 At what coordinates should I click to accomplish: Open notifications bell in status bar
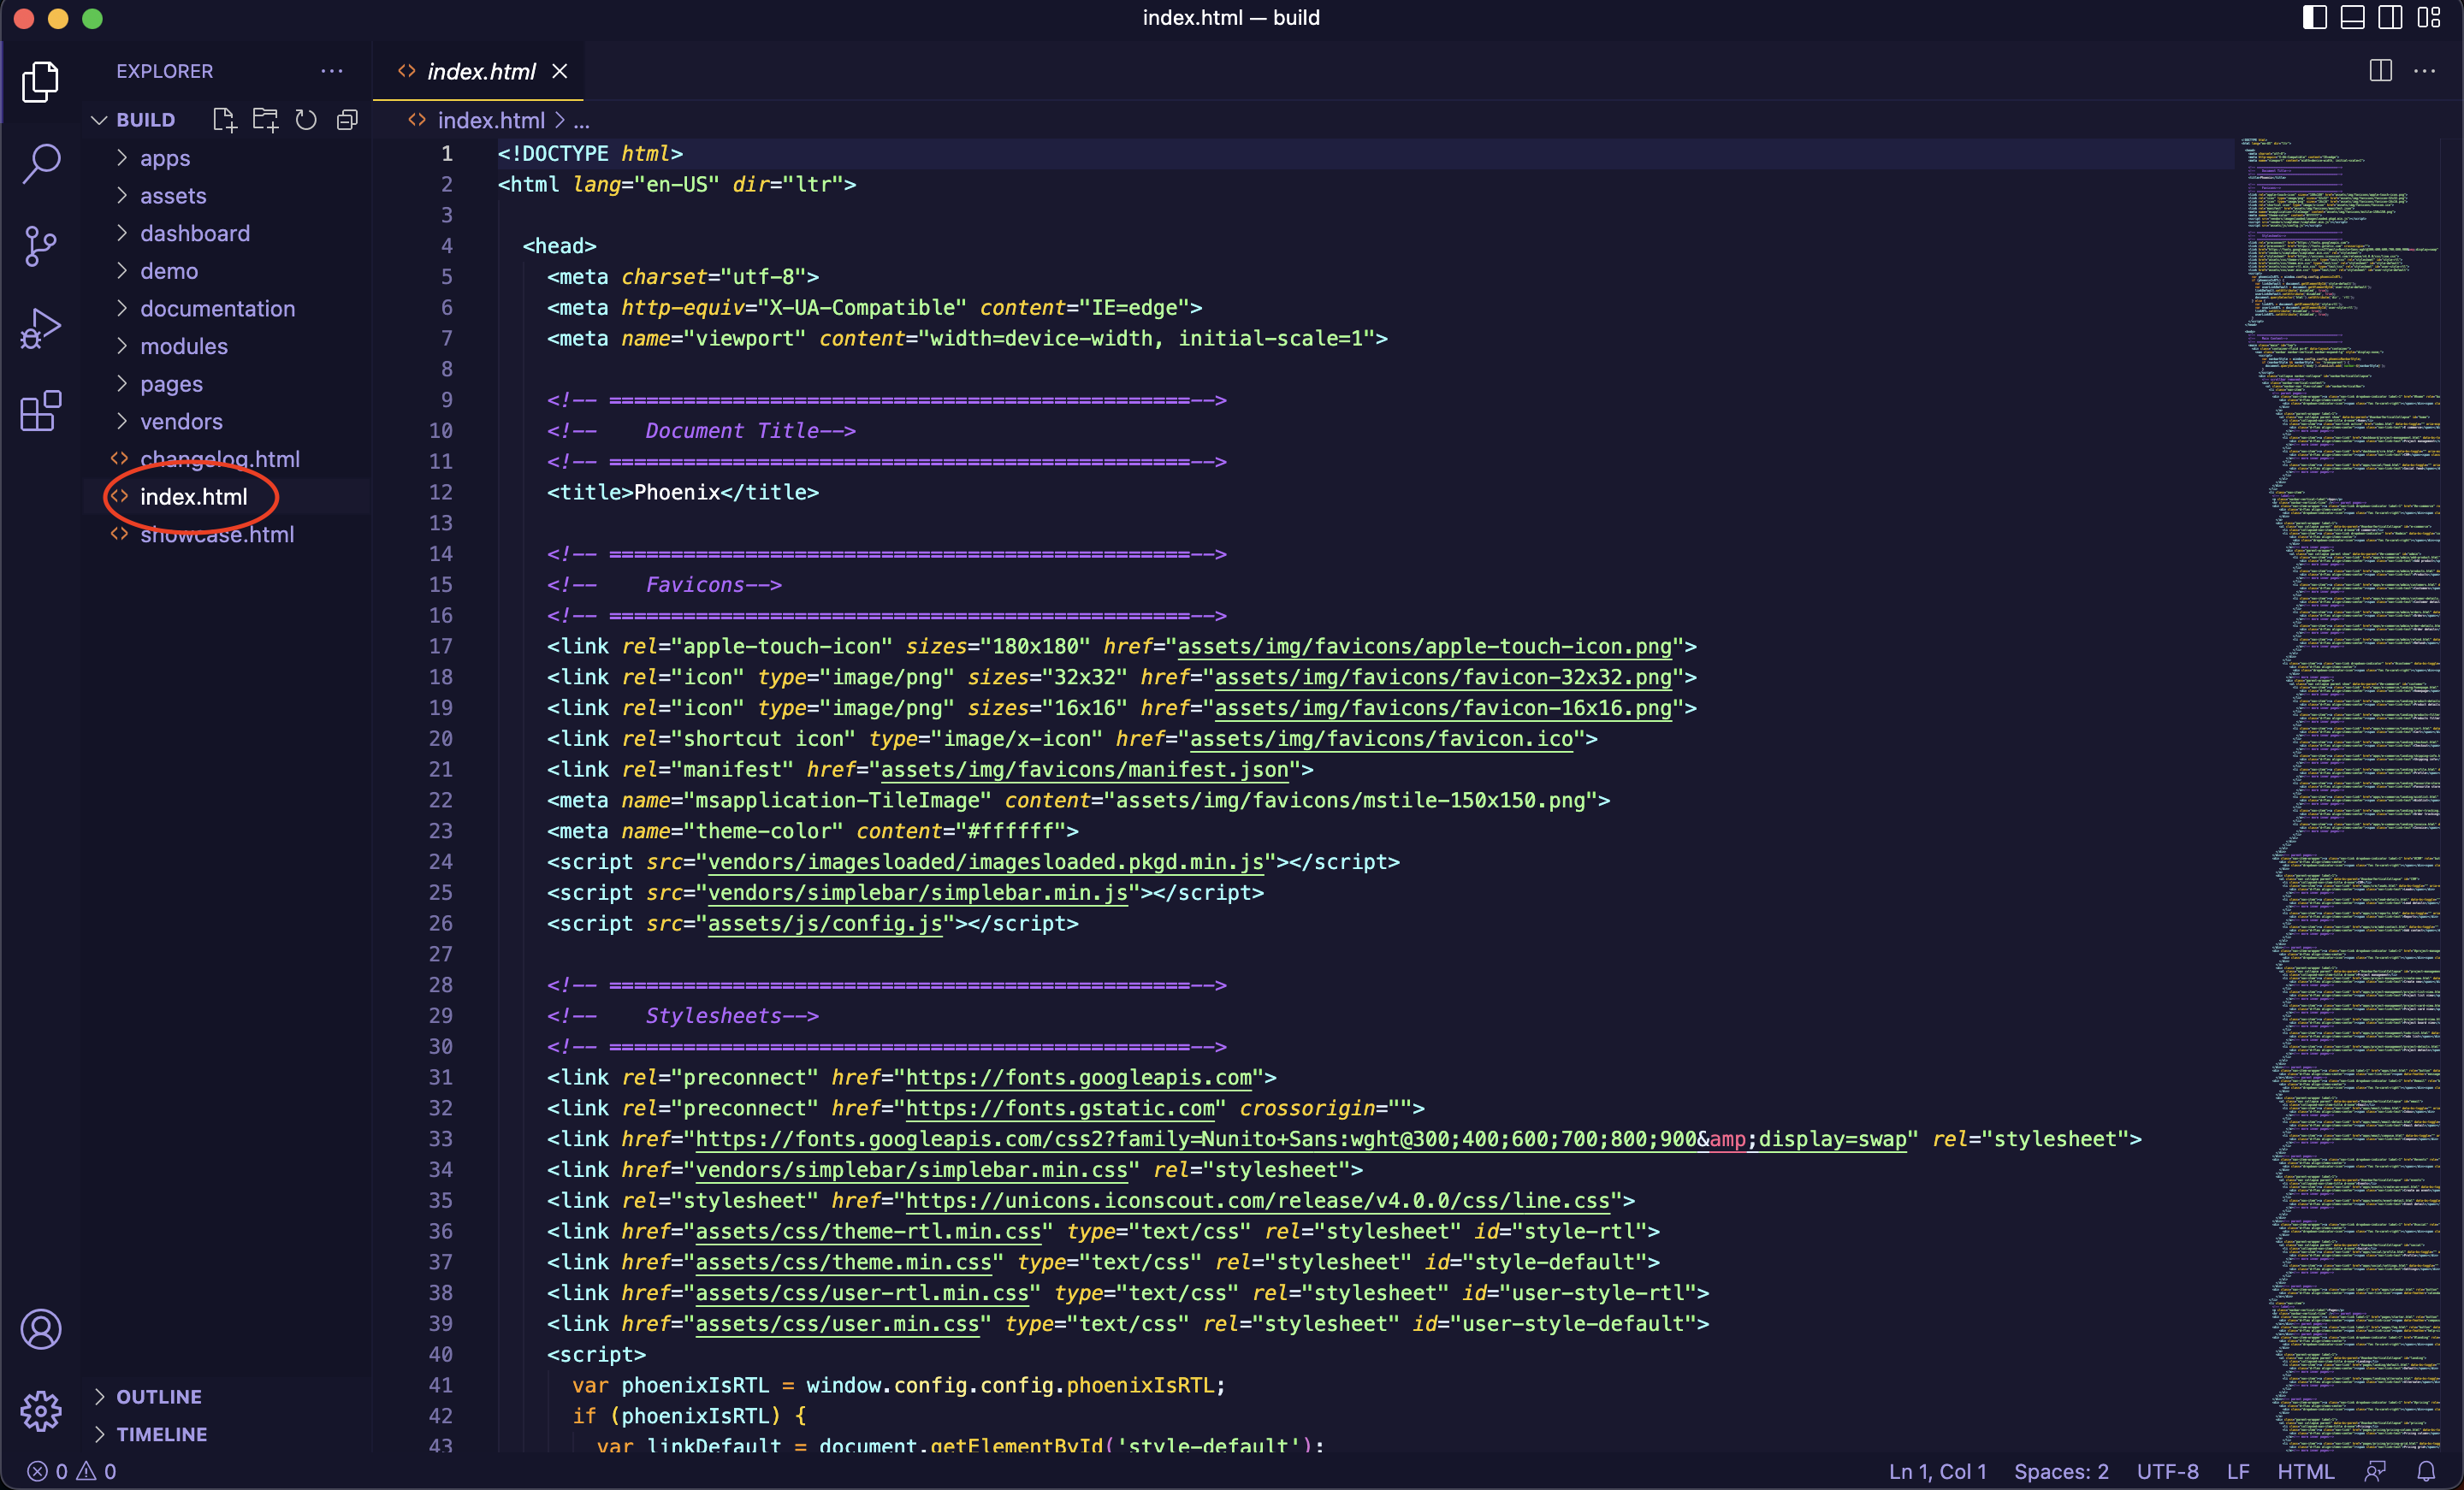pos(2426,1471)
